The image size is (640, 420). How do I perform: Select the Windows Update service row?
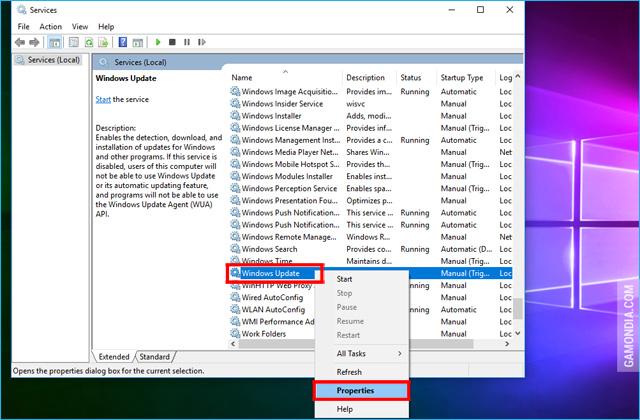[x=370, y=273]
